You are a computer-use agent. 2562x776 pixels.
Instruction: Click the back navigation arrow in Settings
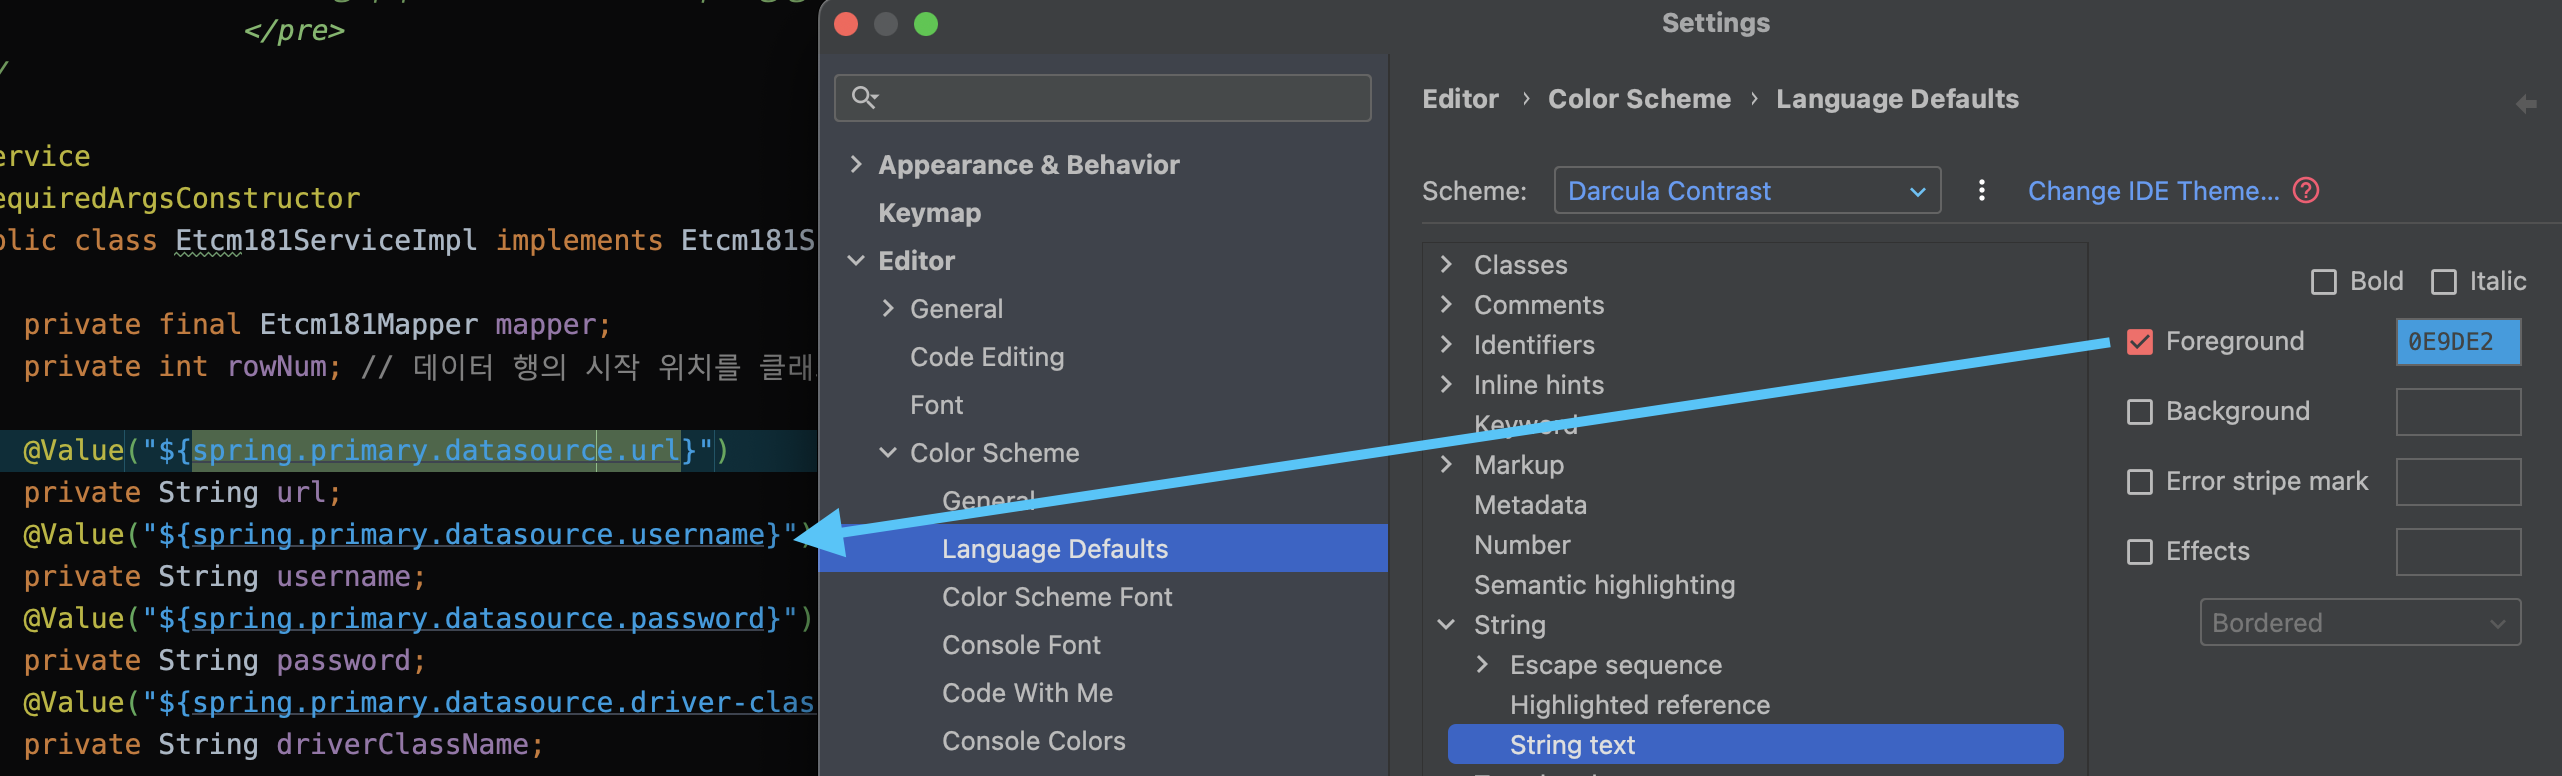[x=2526, y=103]
